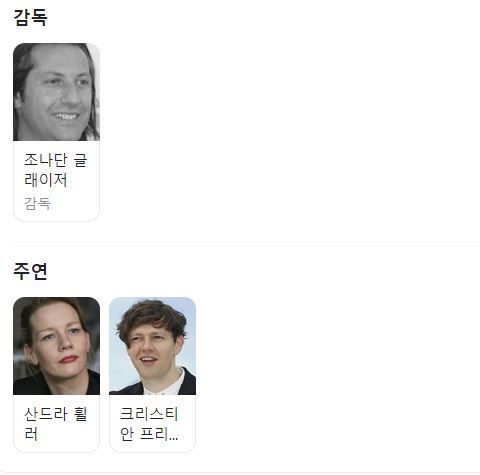Click the 러 second line under 산드라 휠

coord(31,434)
